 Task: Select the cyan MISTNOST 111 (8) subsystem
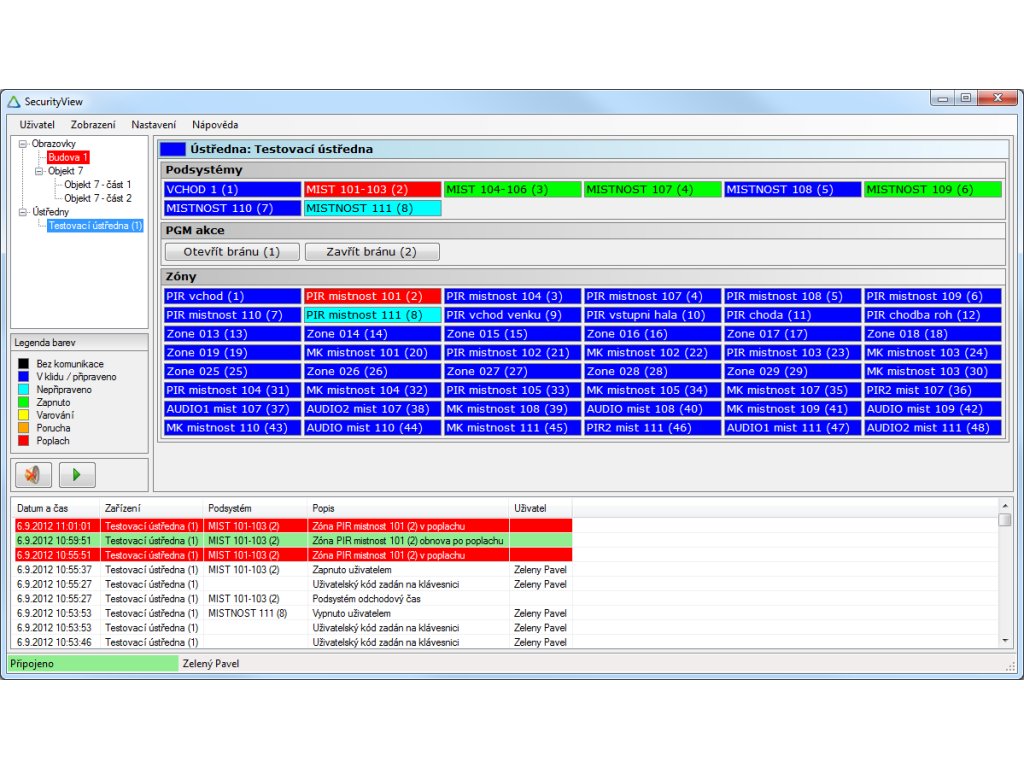[372, 208]
